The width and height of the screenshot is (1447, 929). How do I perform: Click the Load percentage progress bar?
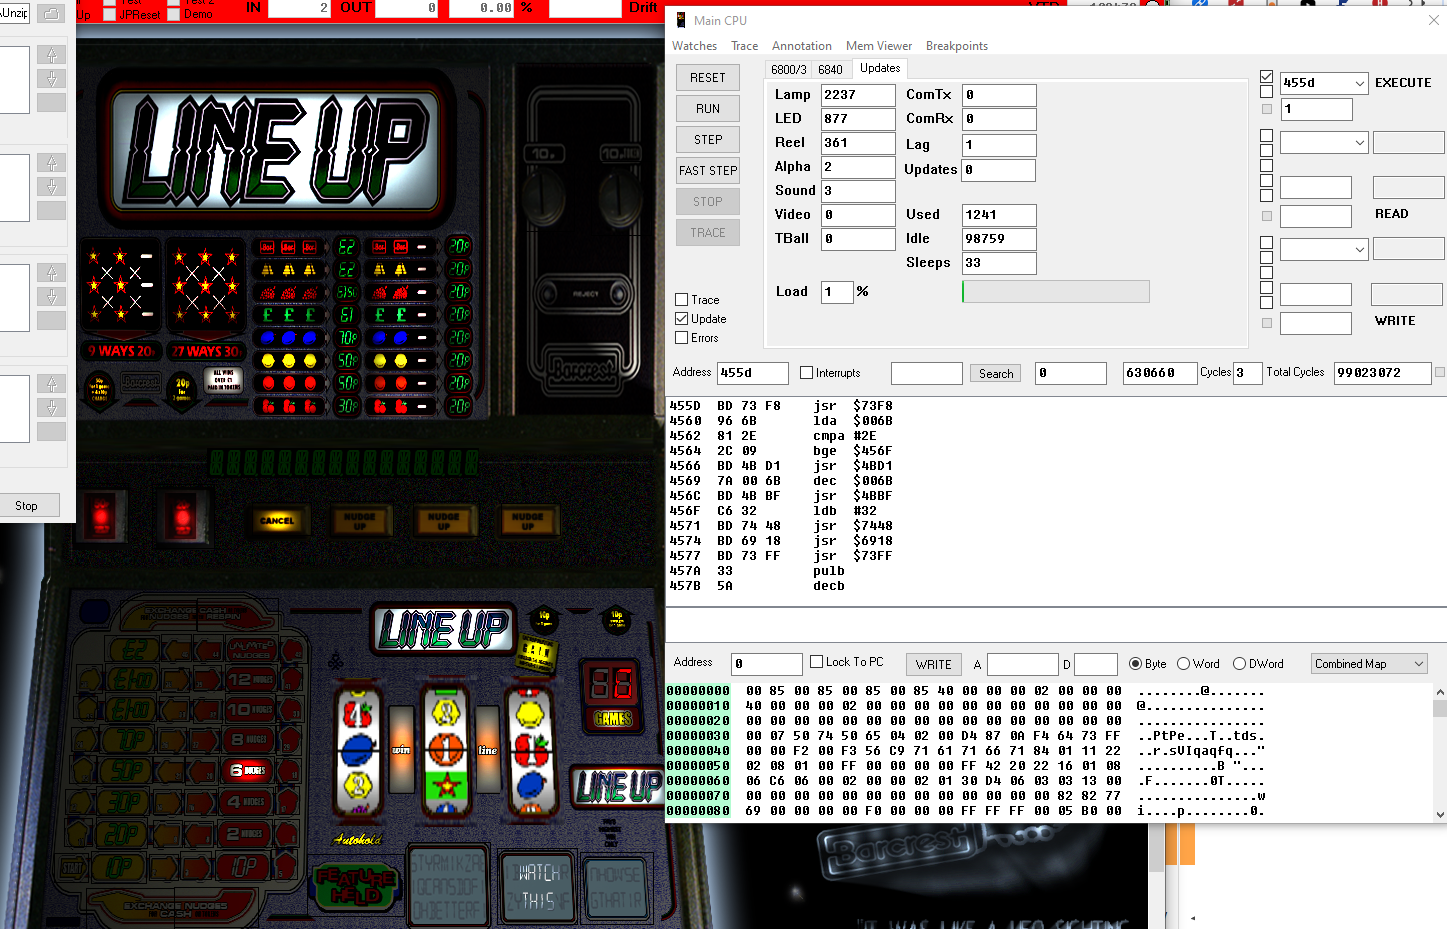tap(1055, 291)
